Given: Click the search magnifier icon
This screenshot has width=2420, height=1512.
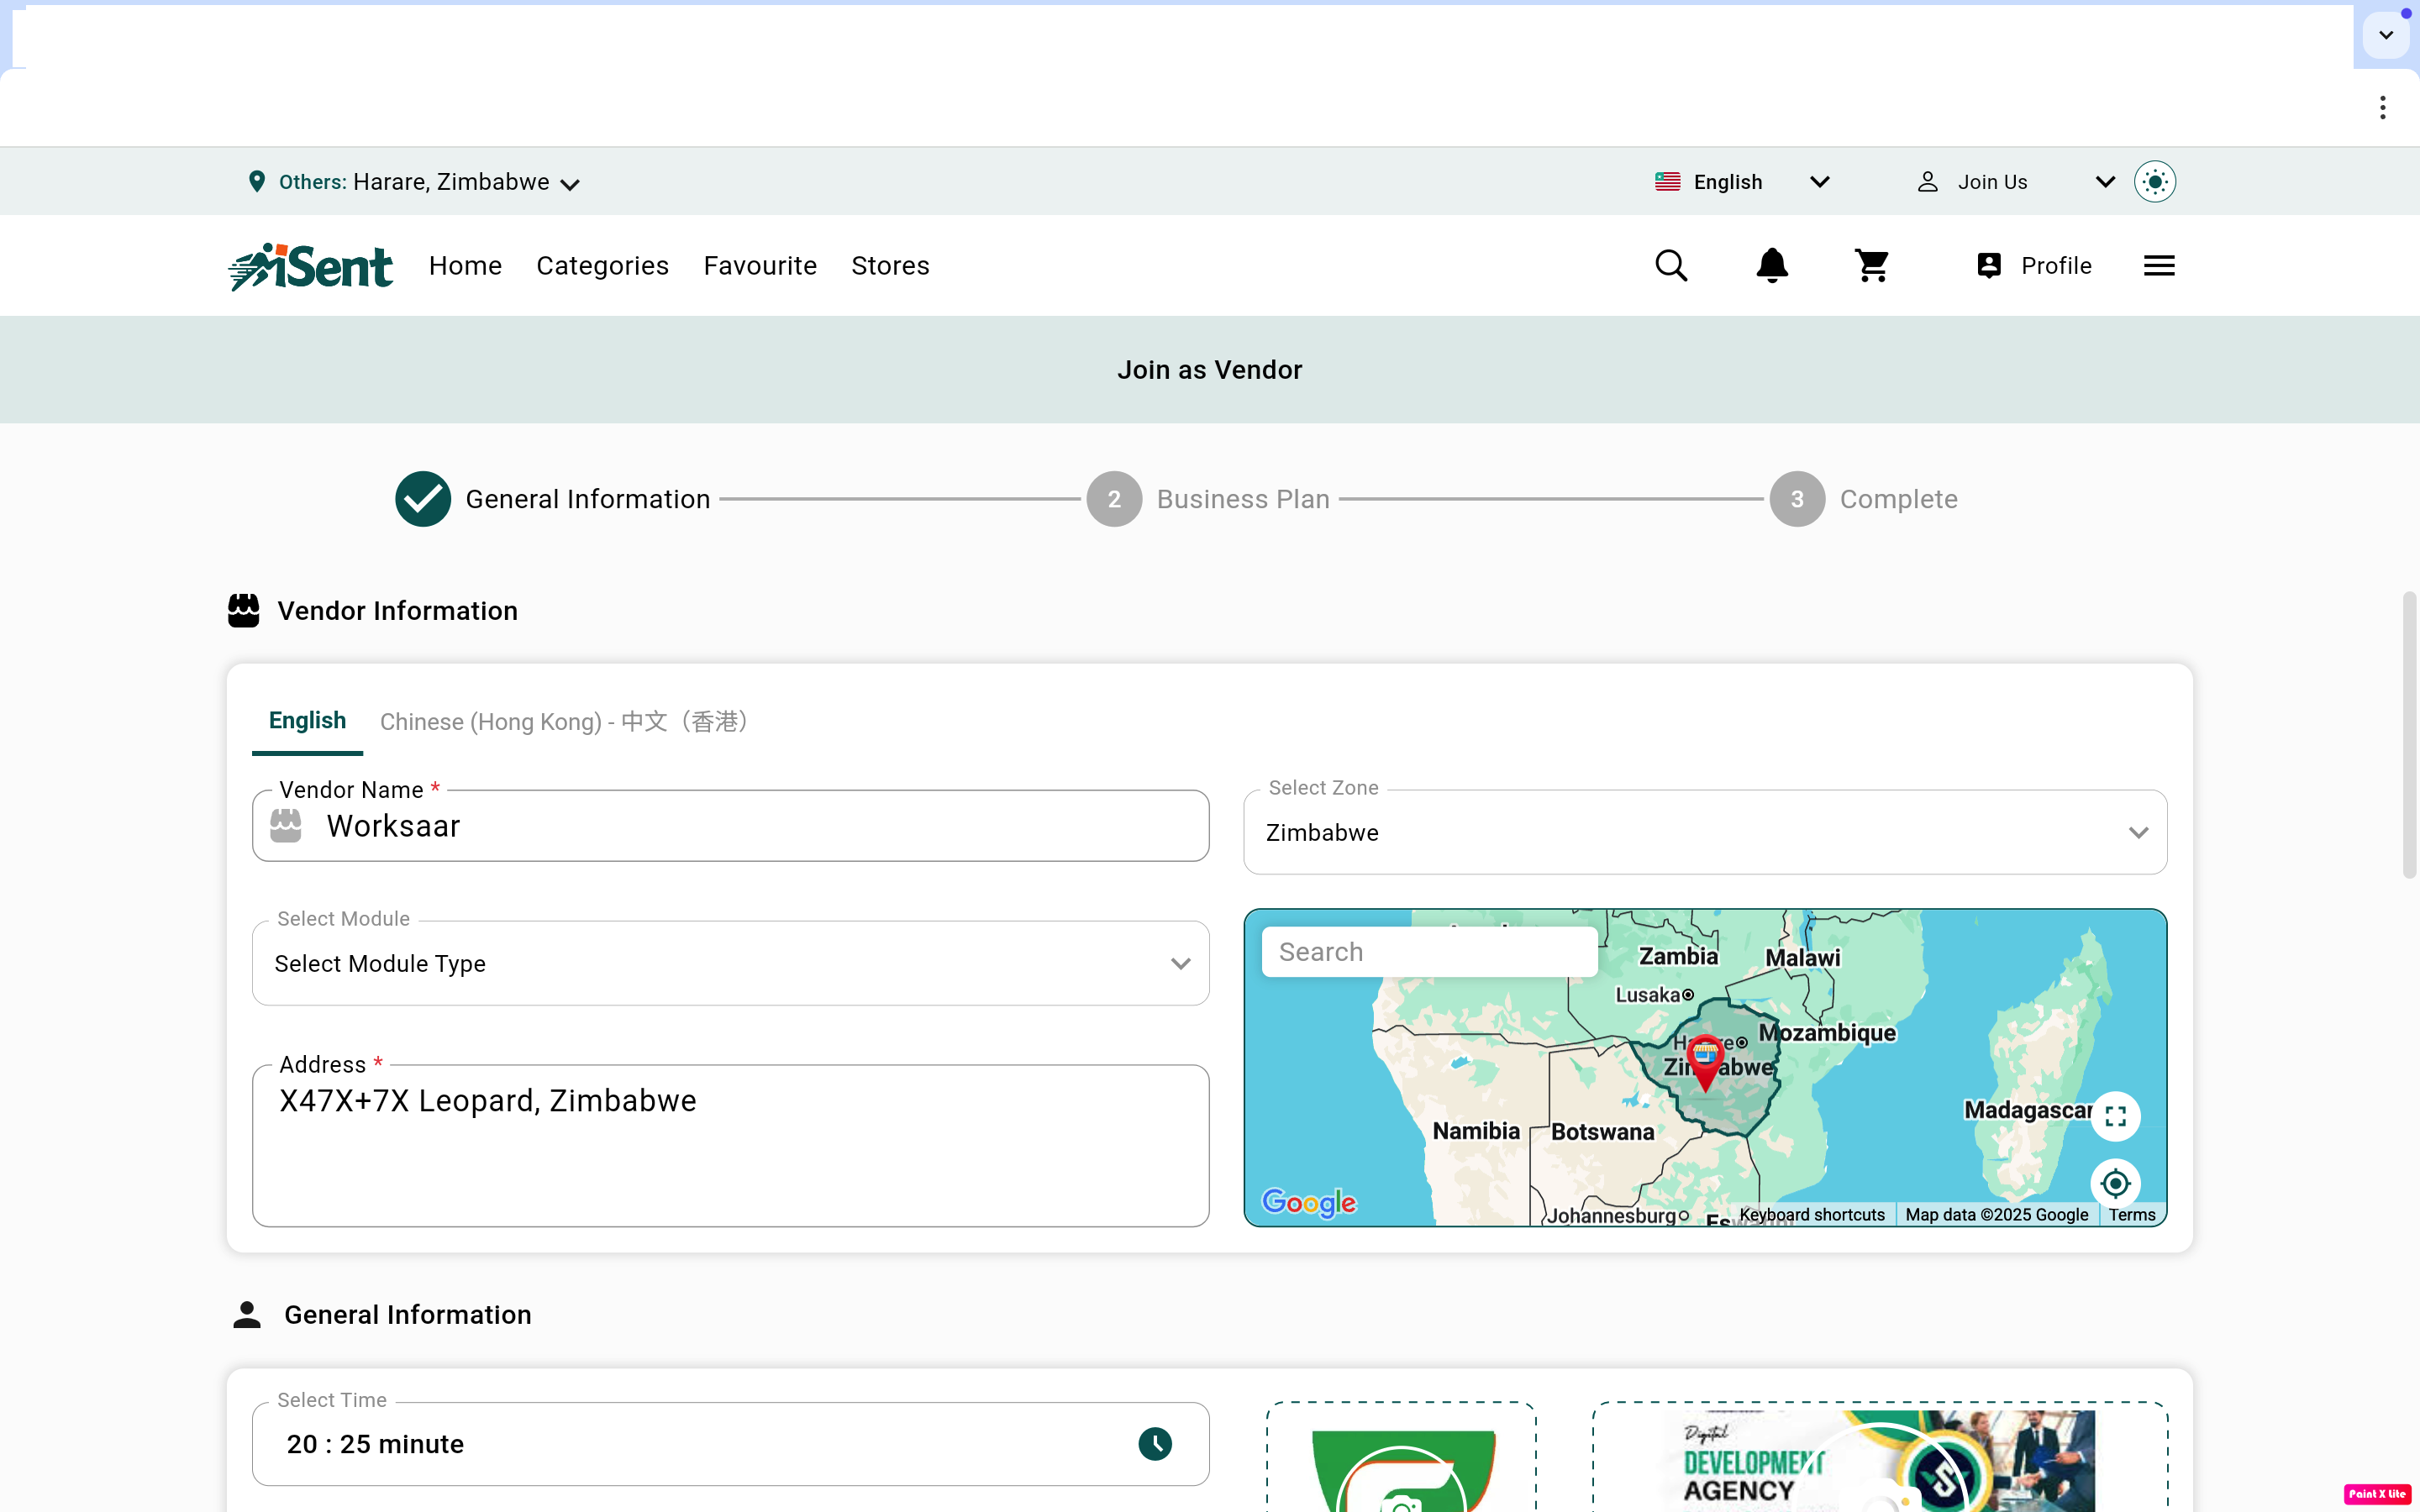Looking at the screenshot, I should (1671, 266).
